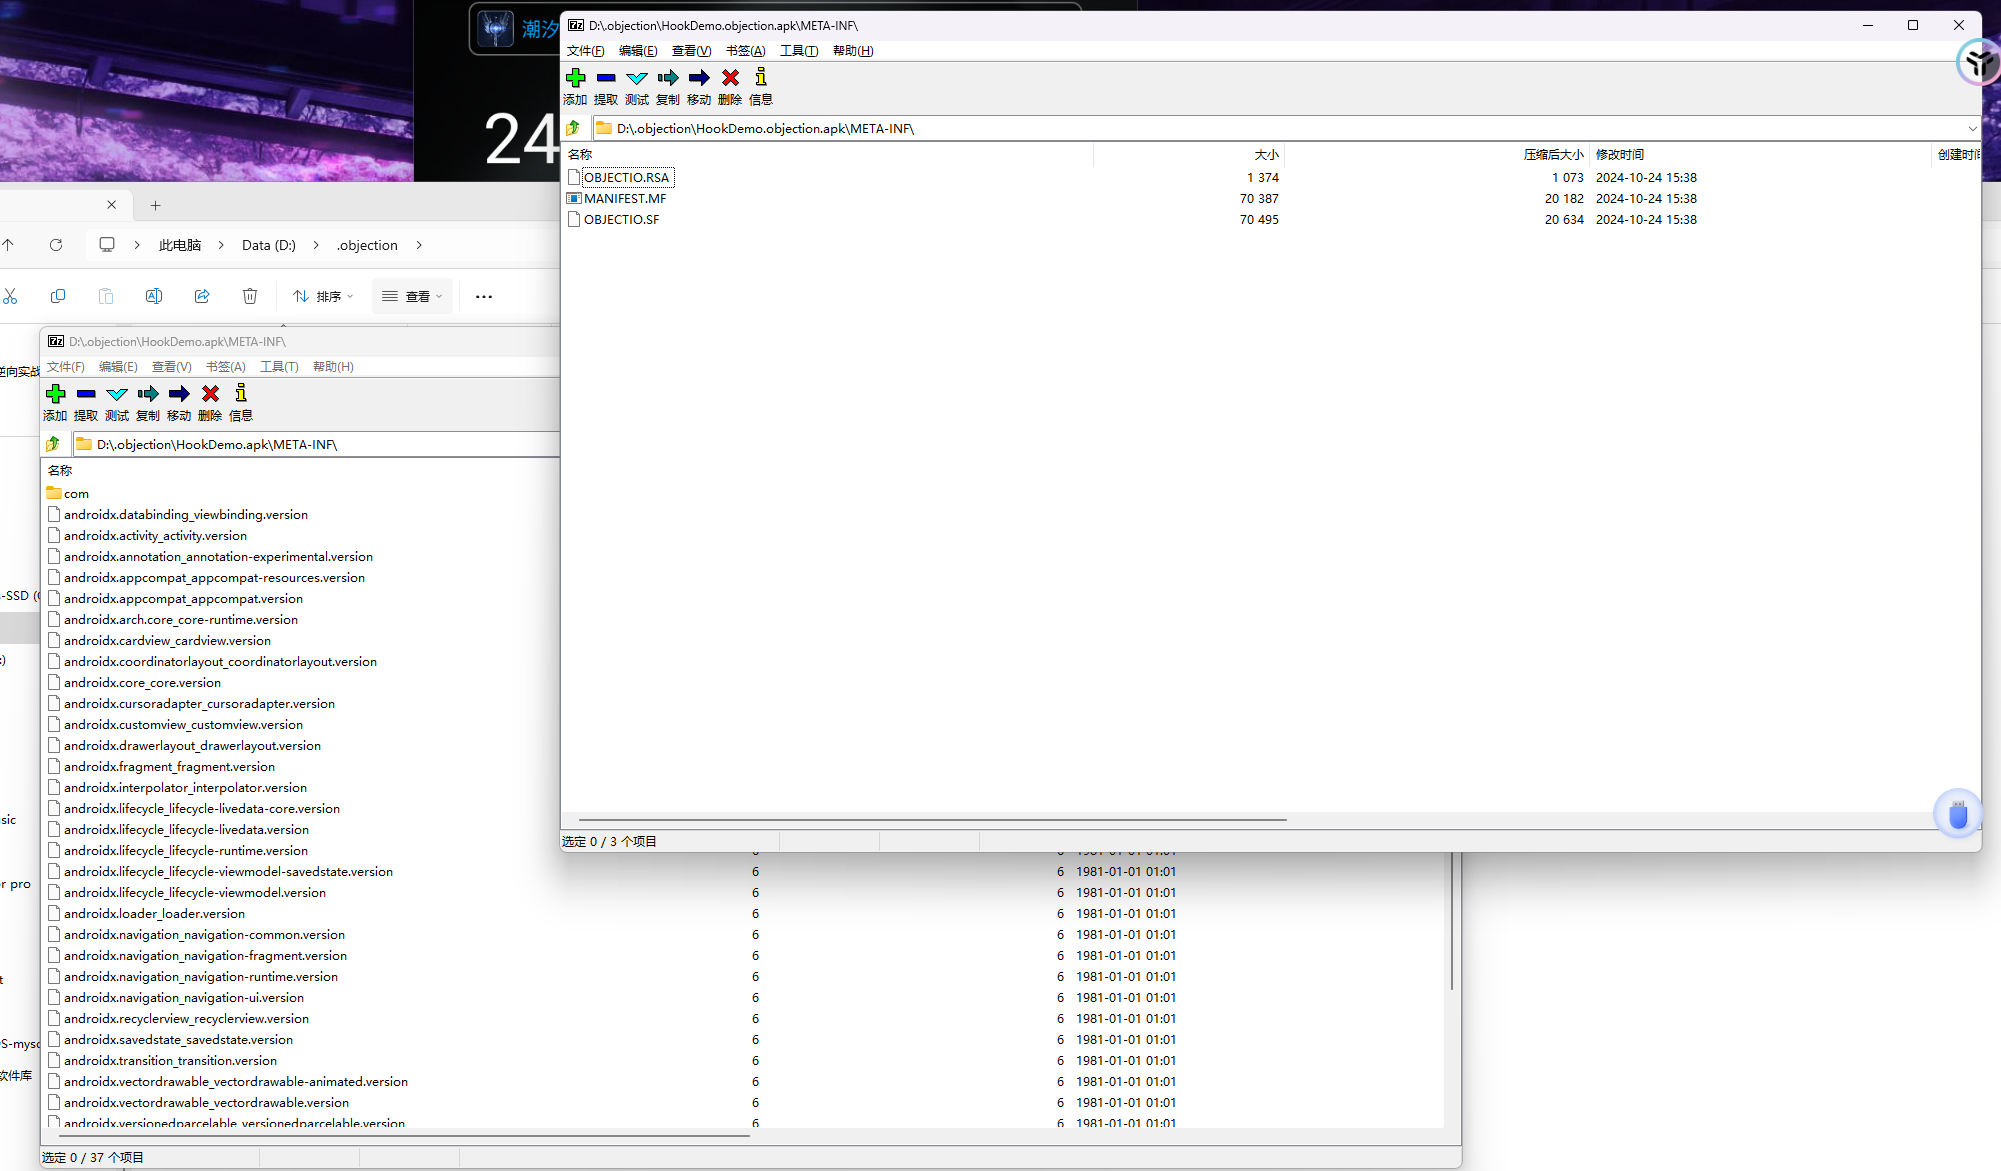The image size is (2001, 1171).
Task: Click the trash delete icon in File Explorer
Action: pos(250,296)
